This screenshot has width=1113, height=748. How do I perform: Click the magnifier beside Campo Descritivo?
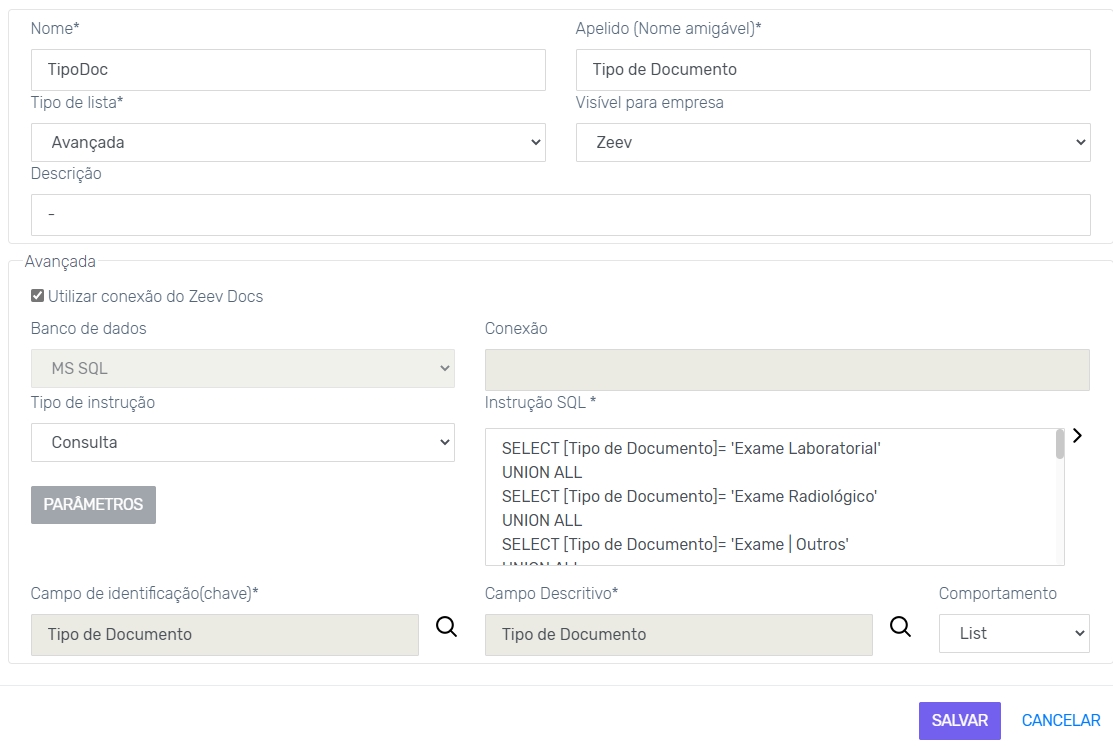pyautogui.click(x=901, y=627)
